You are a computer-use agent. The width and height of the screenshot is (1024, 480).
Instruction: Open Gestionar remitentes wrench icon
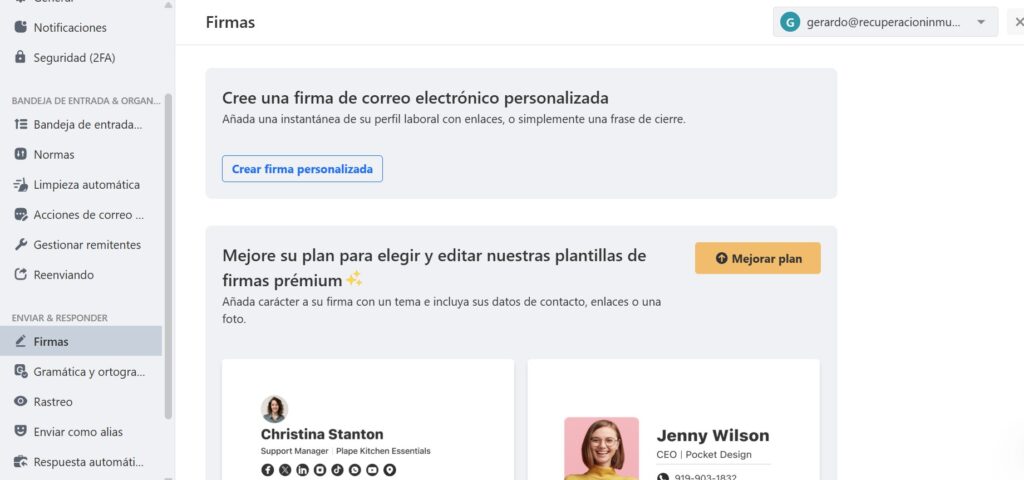[x=22, y=244]
